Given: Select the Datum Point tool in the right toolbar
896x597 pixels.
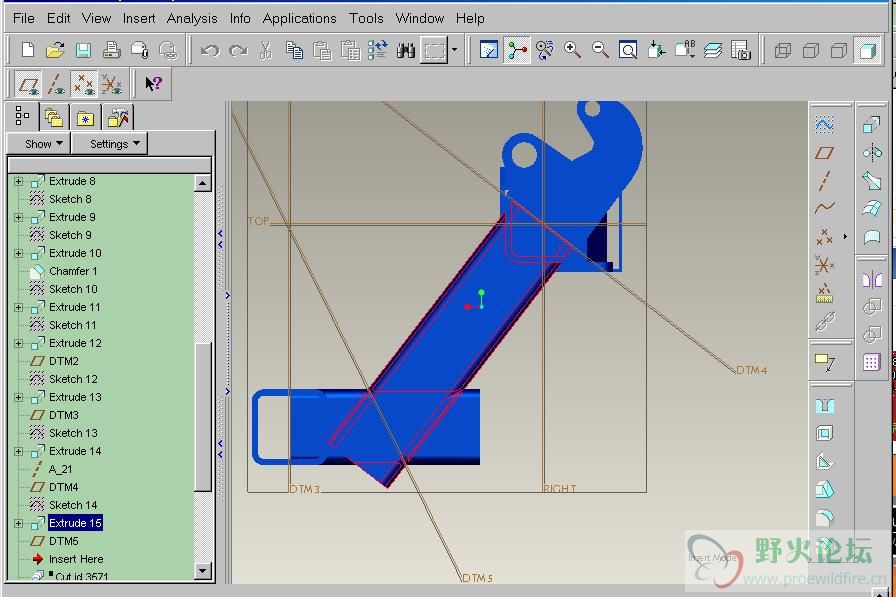Looking at the screenshot, I should click(824, 236).
